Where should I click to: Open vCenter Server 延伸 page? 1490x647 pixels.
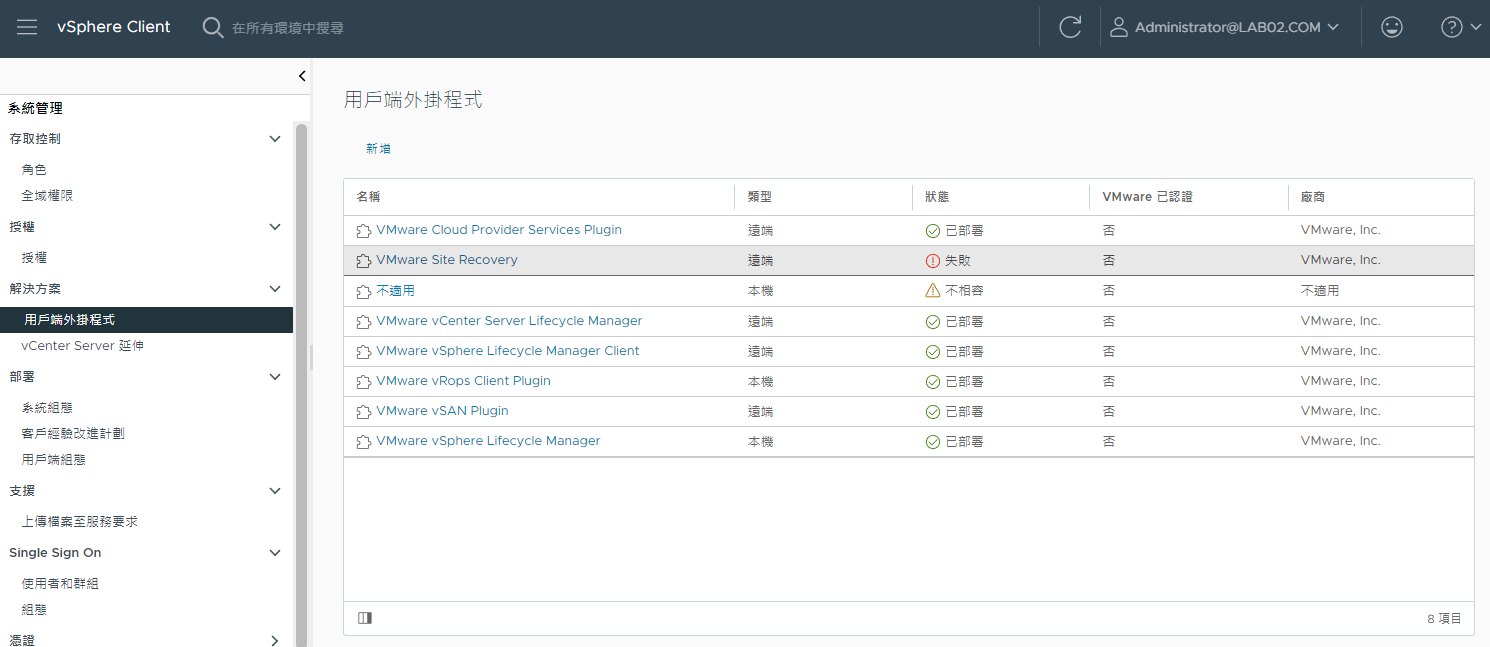(x=83, y=346)
